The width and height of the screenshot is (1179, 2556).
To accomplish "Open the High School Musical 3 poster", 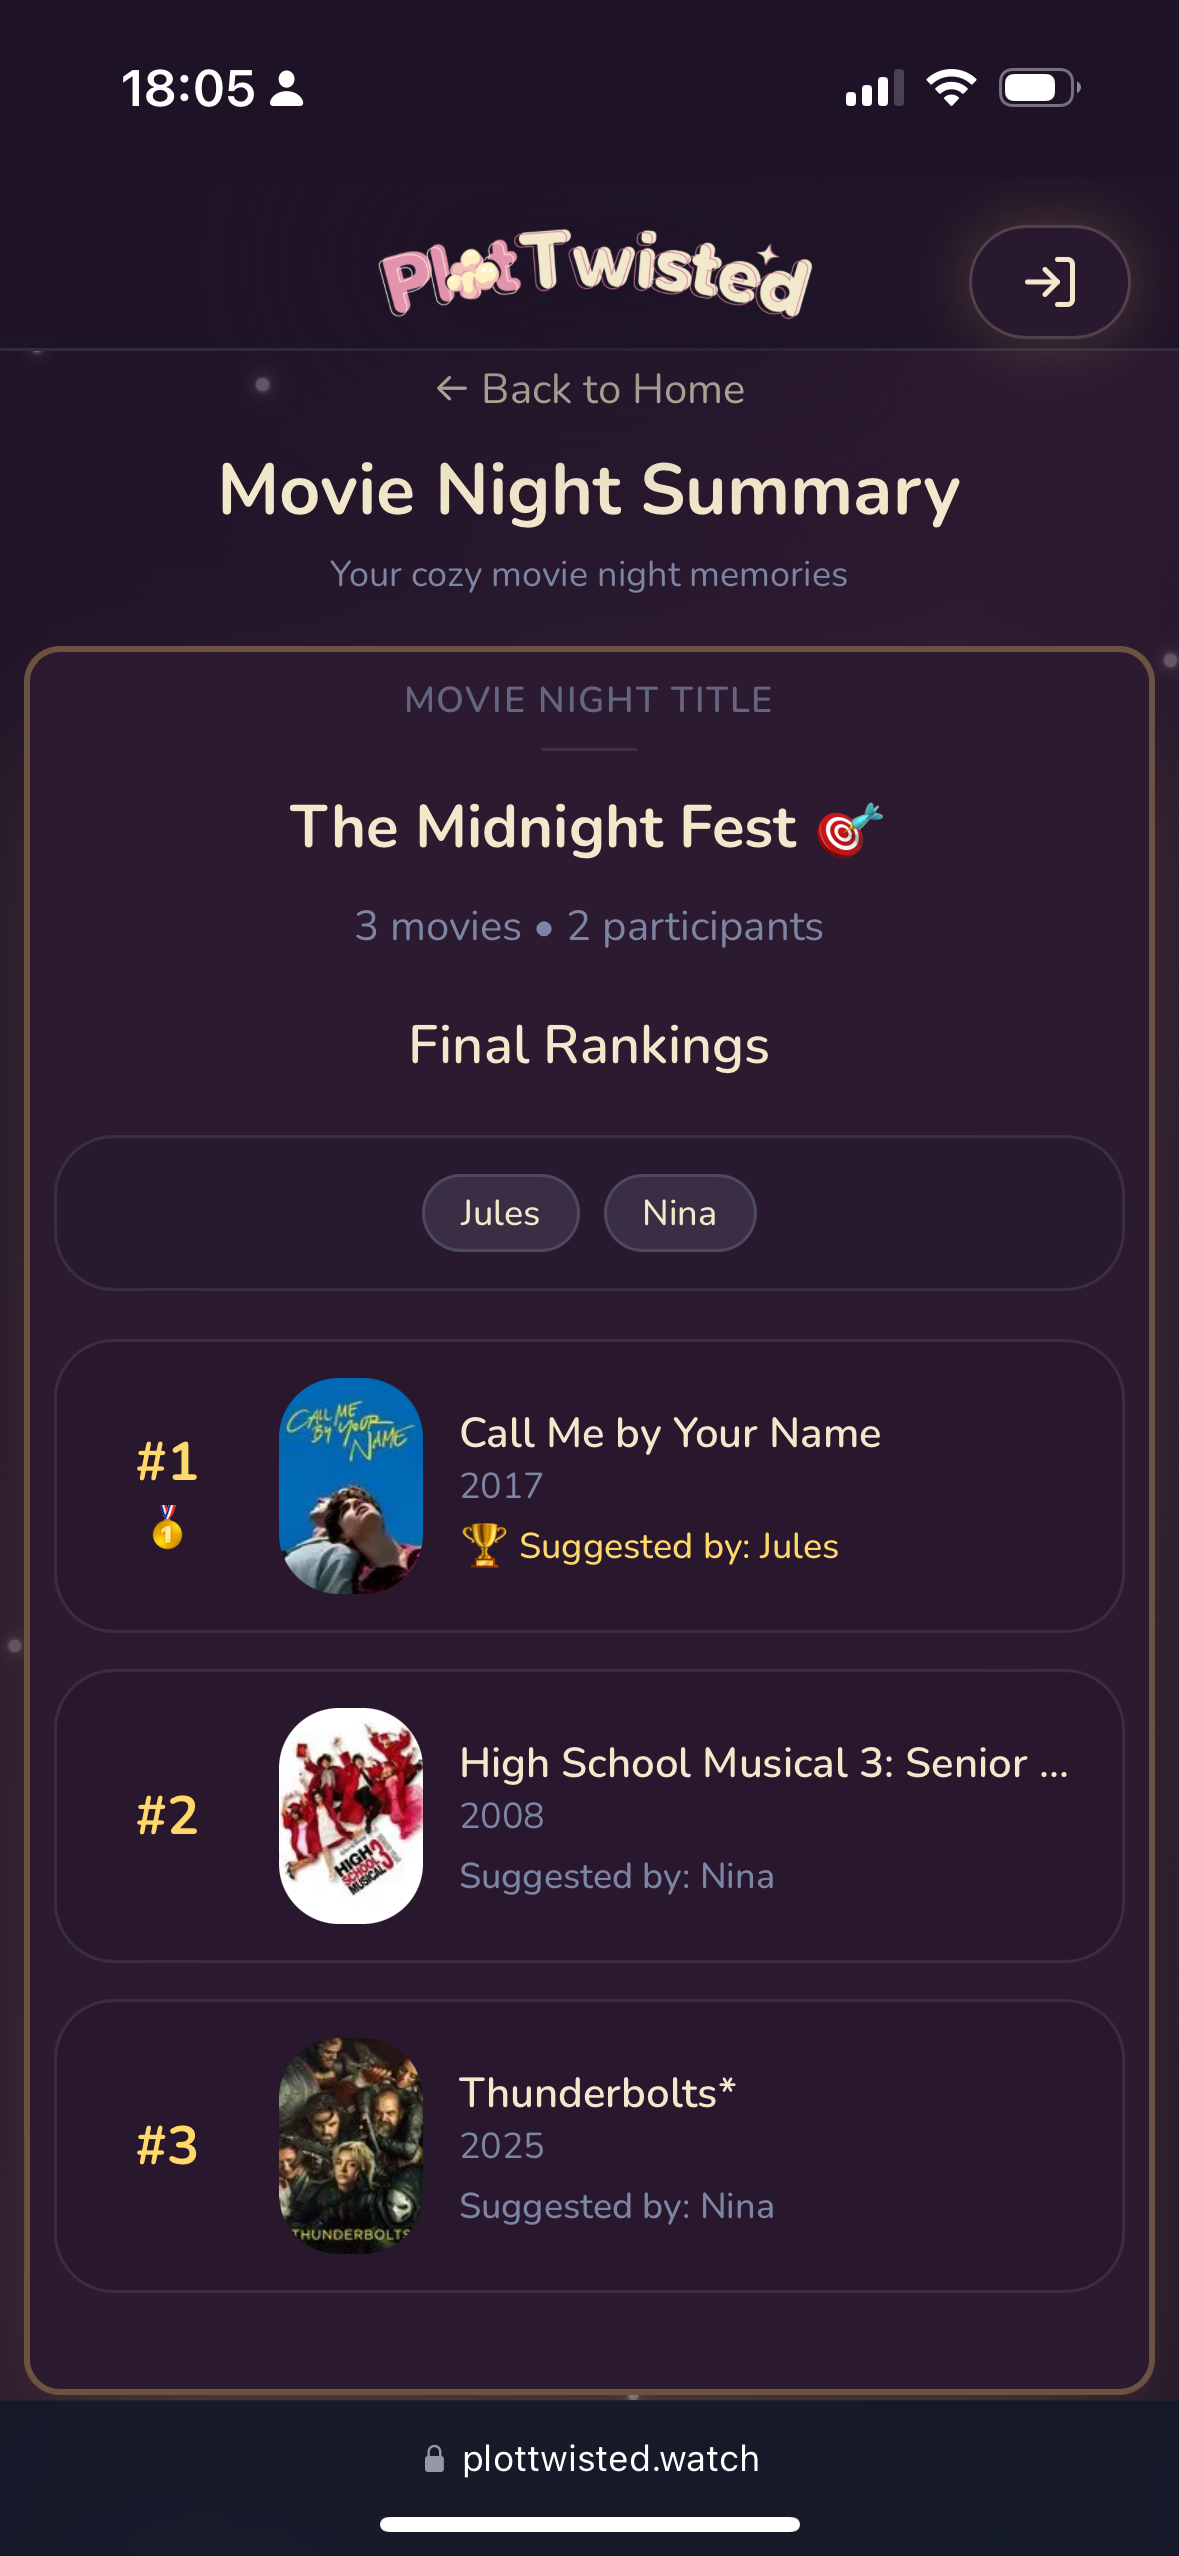I will point(351,1816).
